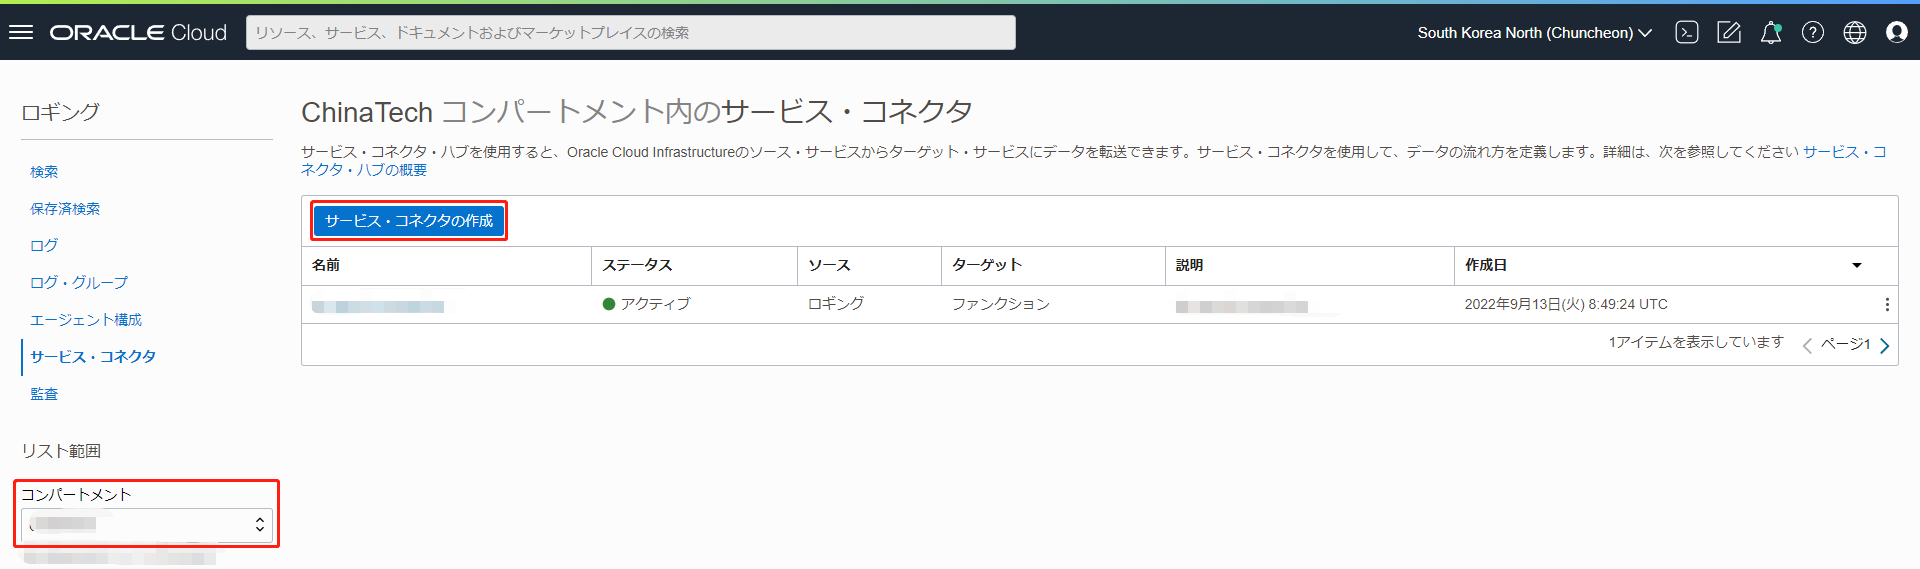Viewport: 1920px width, 569px height.
Task: Click the edit notepad icon in header
Action: [x=1729, y=32]
